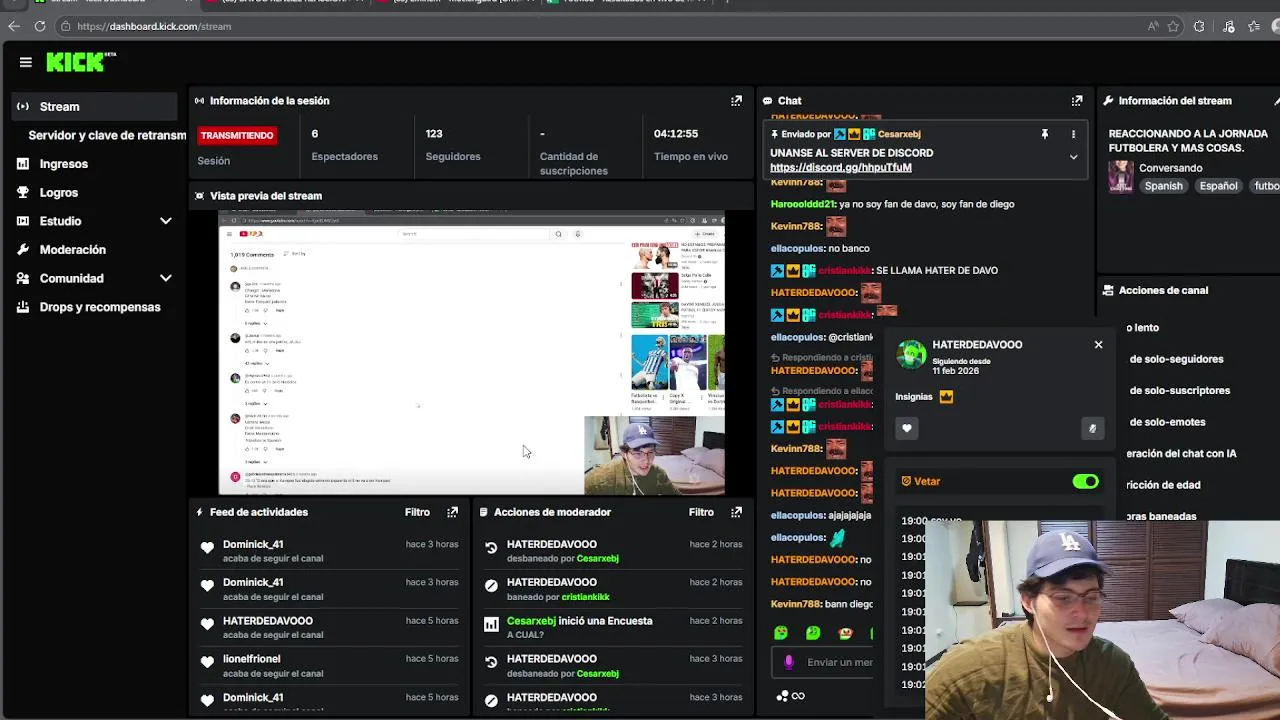The height and width of the screenshot is (720, 1280).
Task: Click the points bubble icon below chat input
Action: coord(783,696)
